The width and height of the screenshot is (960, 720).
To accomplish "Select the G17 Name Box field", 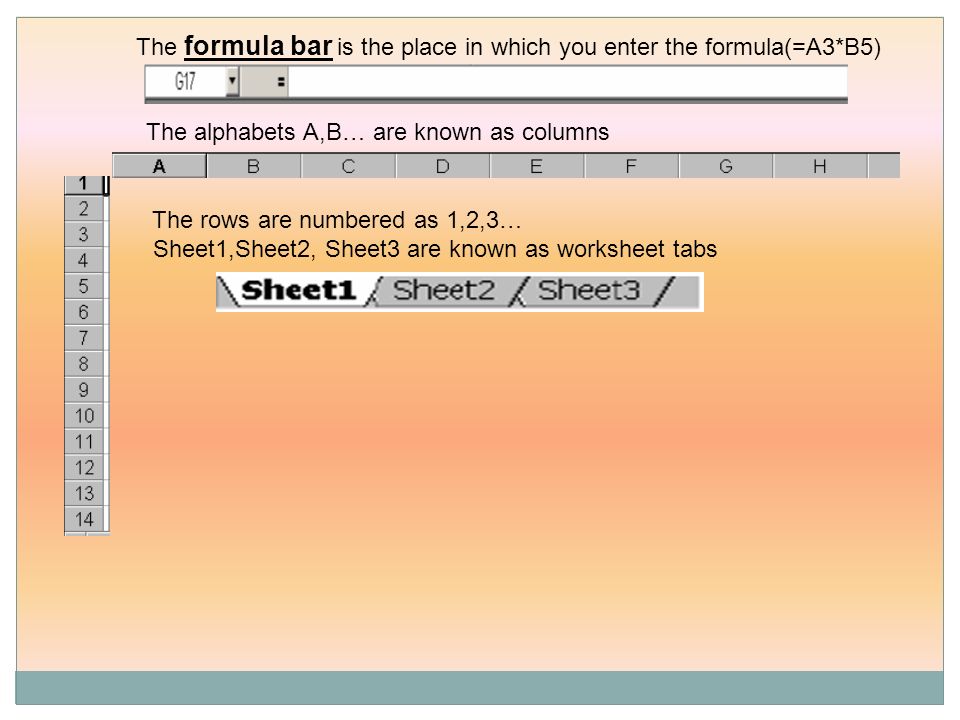I will pyautogui.click(x=186, y=81).
